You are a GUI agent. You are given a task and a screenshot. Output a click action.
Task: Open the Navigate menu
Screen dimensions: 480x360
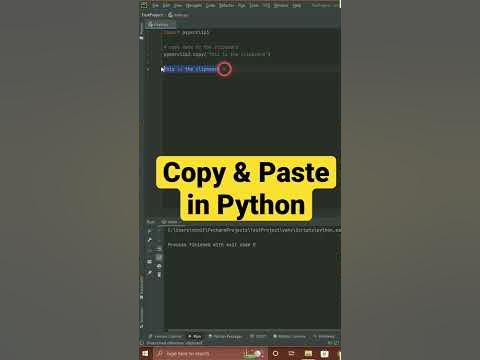pyautogui.click(x=194, y=5)
